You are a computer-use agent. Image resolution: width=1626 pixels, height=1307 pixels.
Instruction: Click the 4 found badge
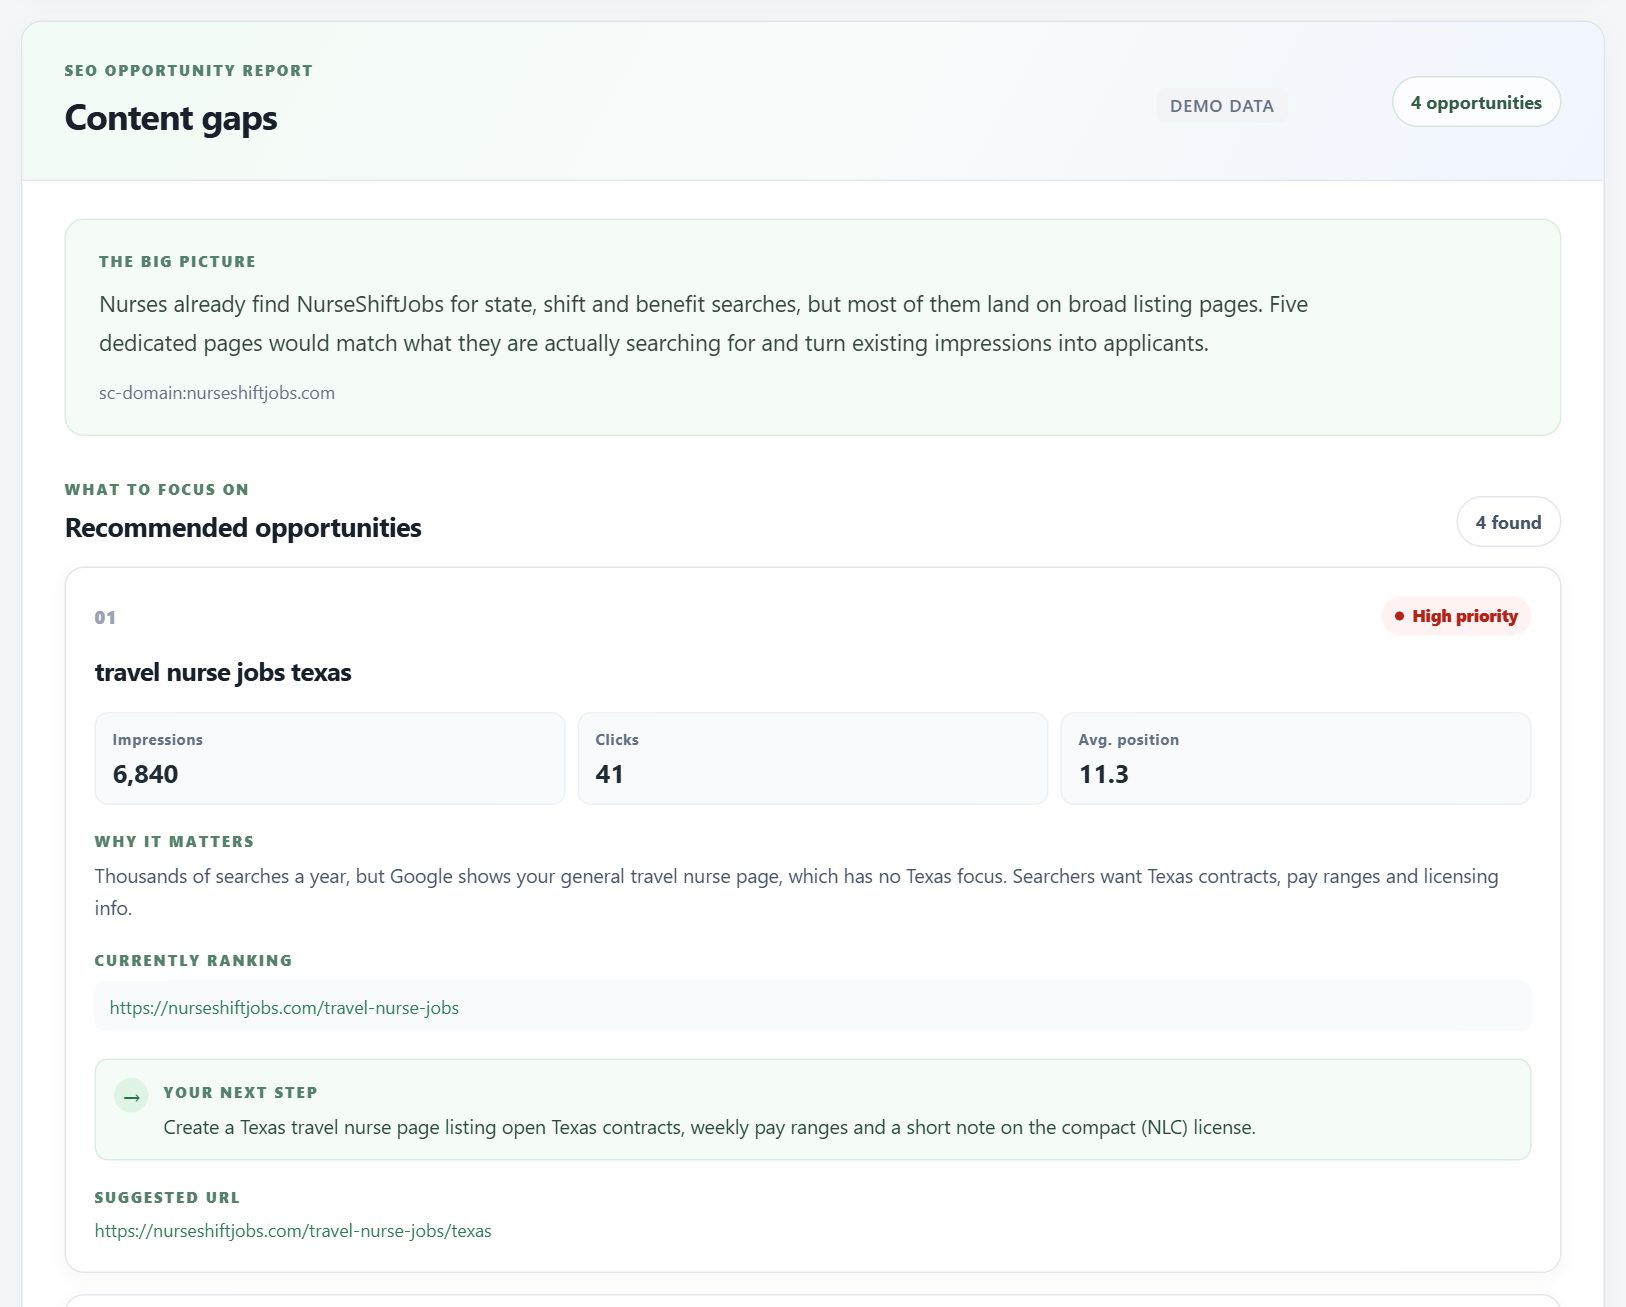[1508, 522]
